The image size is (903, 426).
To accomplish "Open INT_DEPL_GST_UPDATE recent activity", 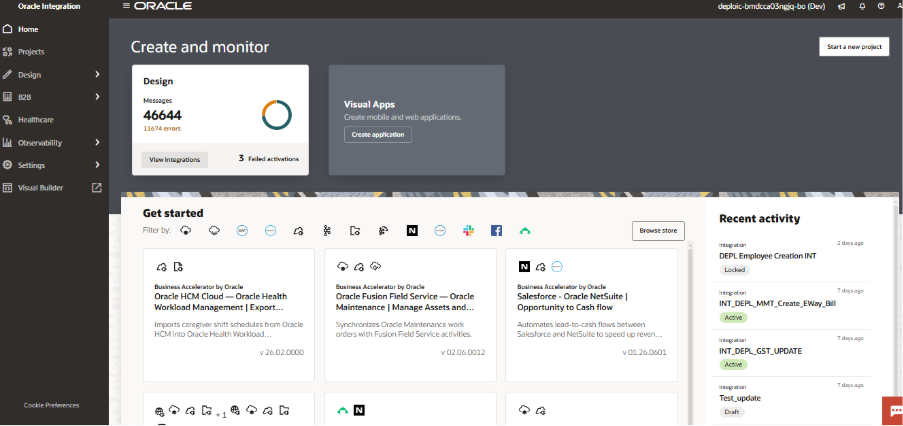I will [761, 351].
